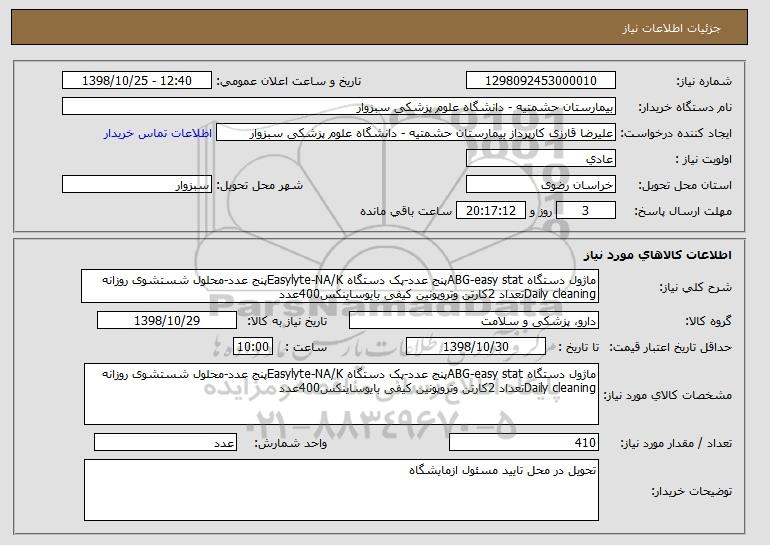The image size is (770, 545).
Task: Click the label تعداد / مقدار مورد نیاز
Action: (676, 443)
